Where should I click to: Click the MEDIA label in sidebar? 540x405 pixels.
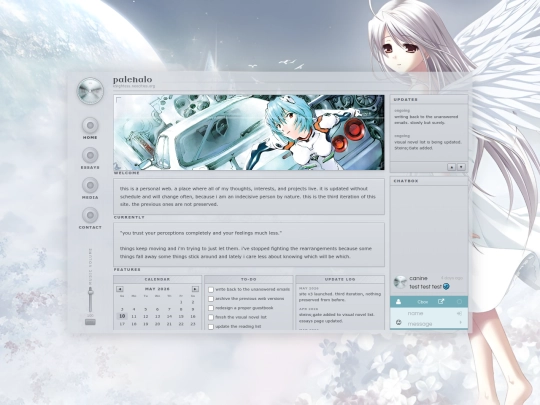(90, 197)
